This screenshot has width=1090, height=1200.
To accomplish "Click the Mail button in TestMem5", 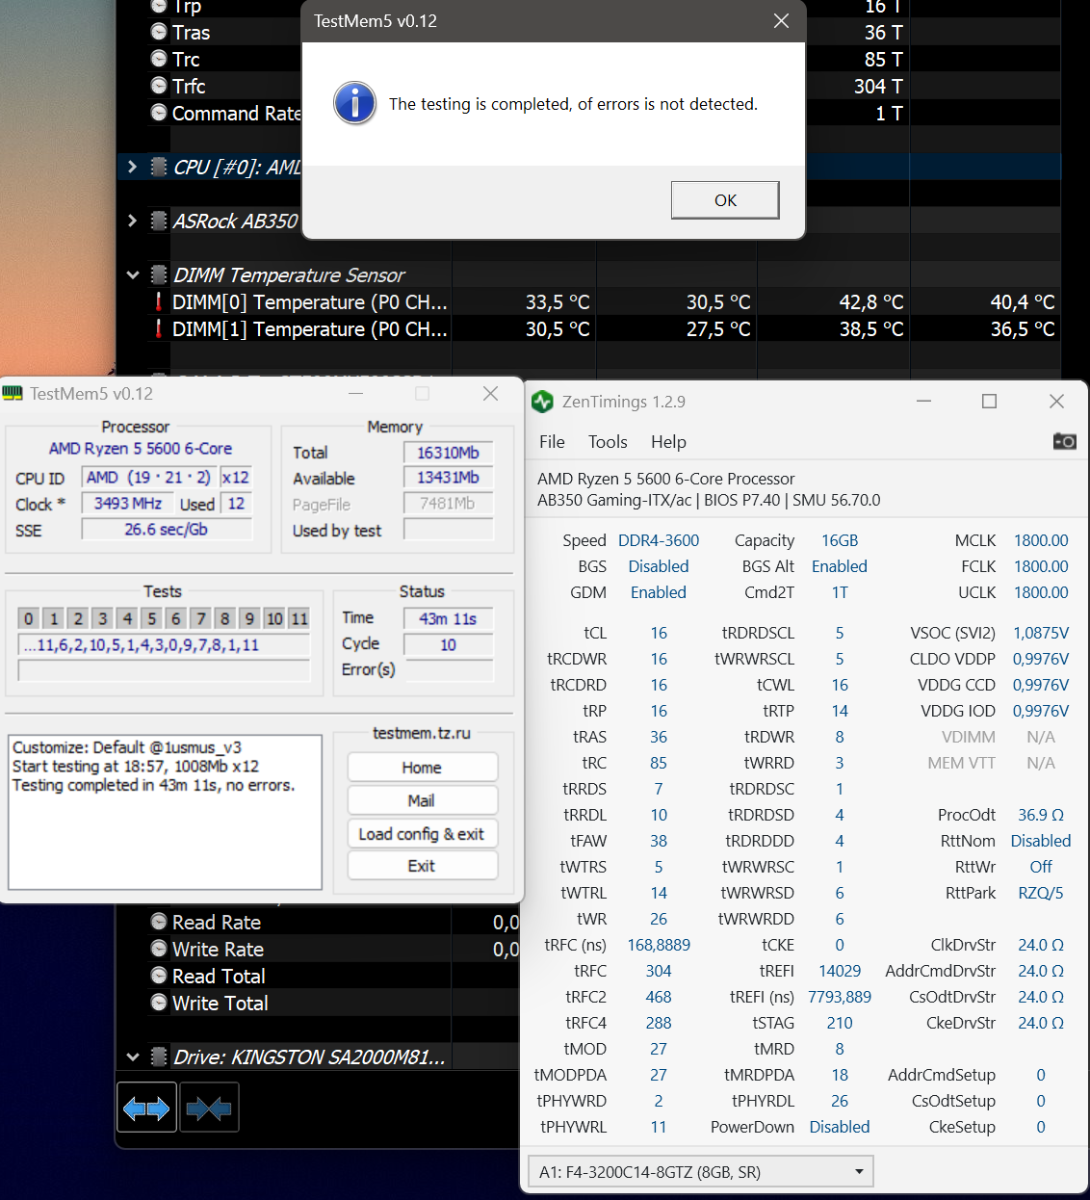I will 421,801.
